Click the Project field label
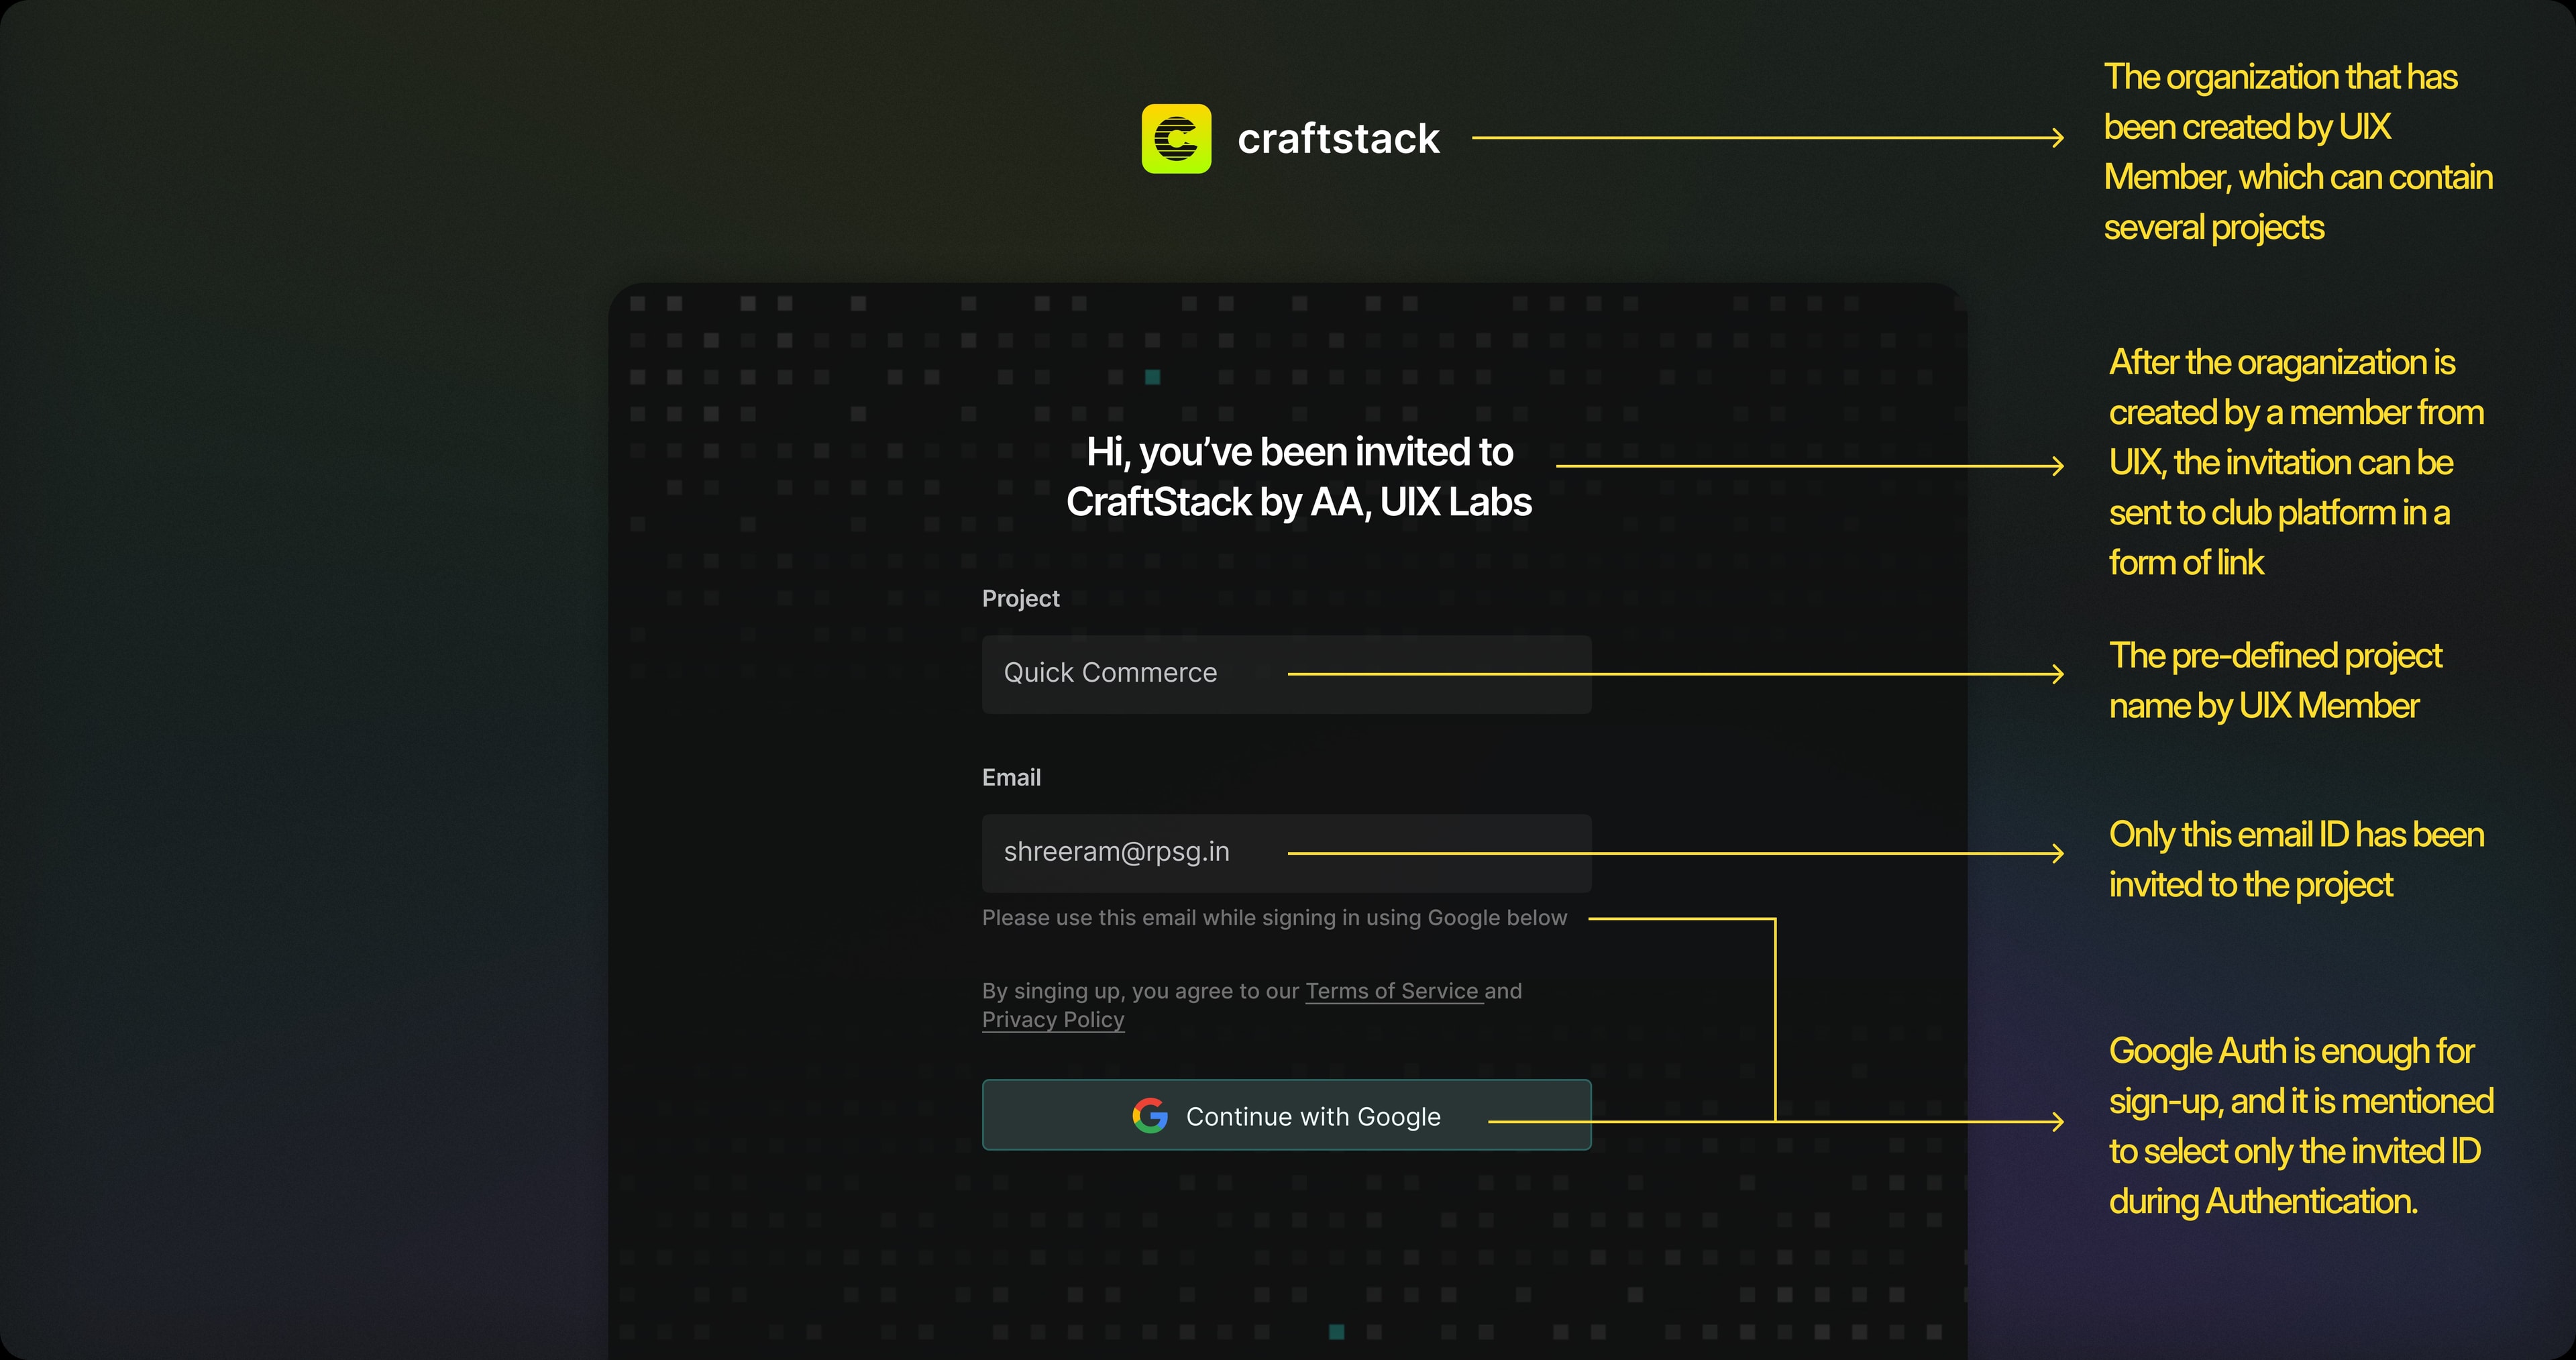 point(1020,598)
